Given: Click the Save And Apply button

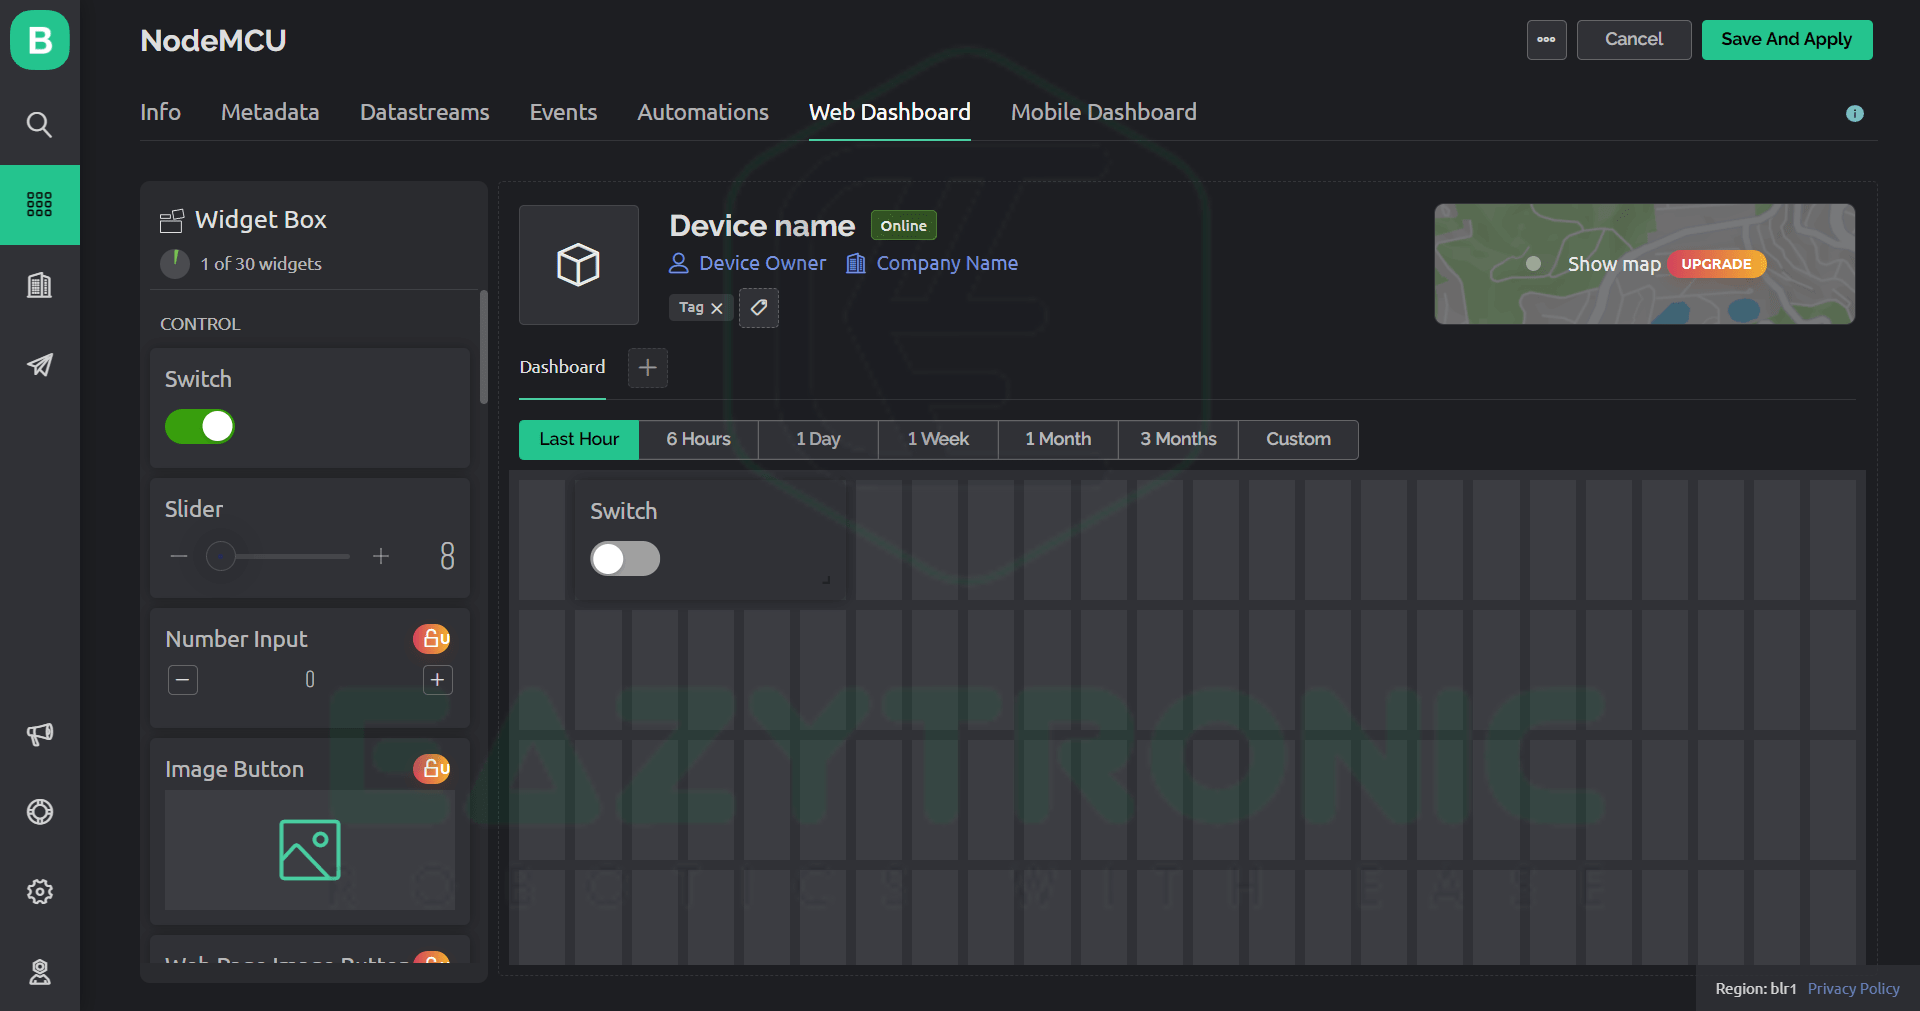Looking at the screenshot, I should 1786,39.
